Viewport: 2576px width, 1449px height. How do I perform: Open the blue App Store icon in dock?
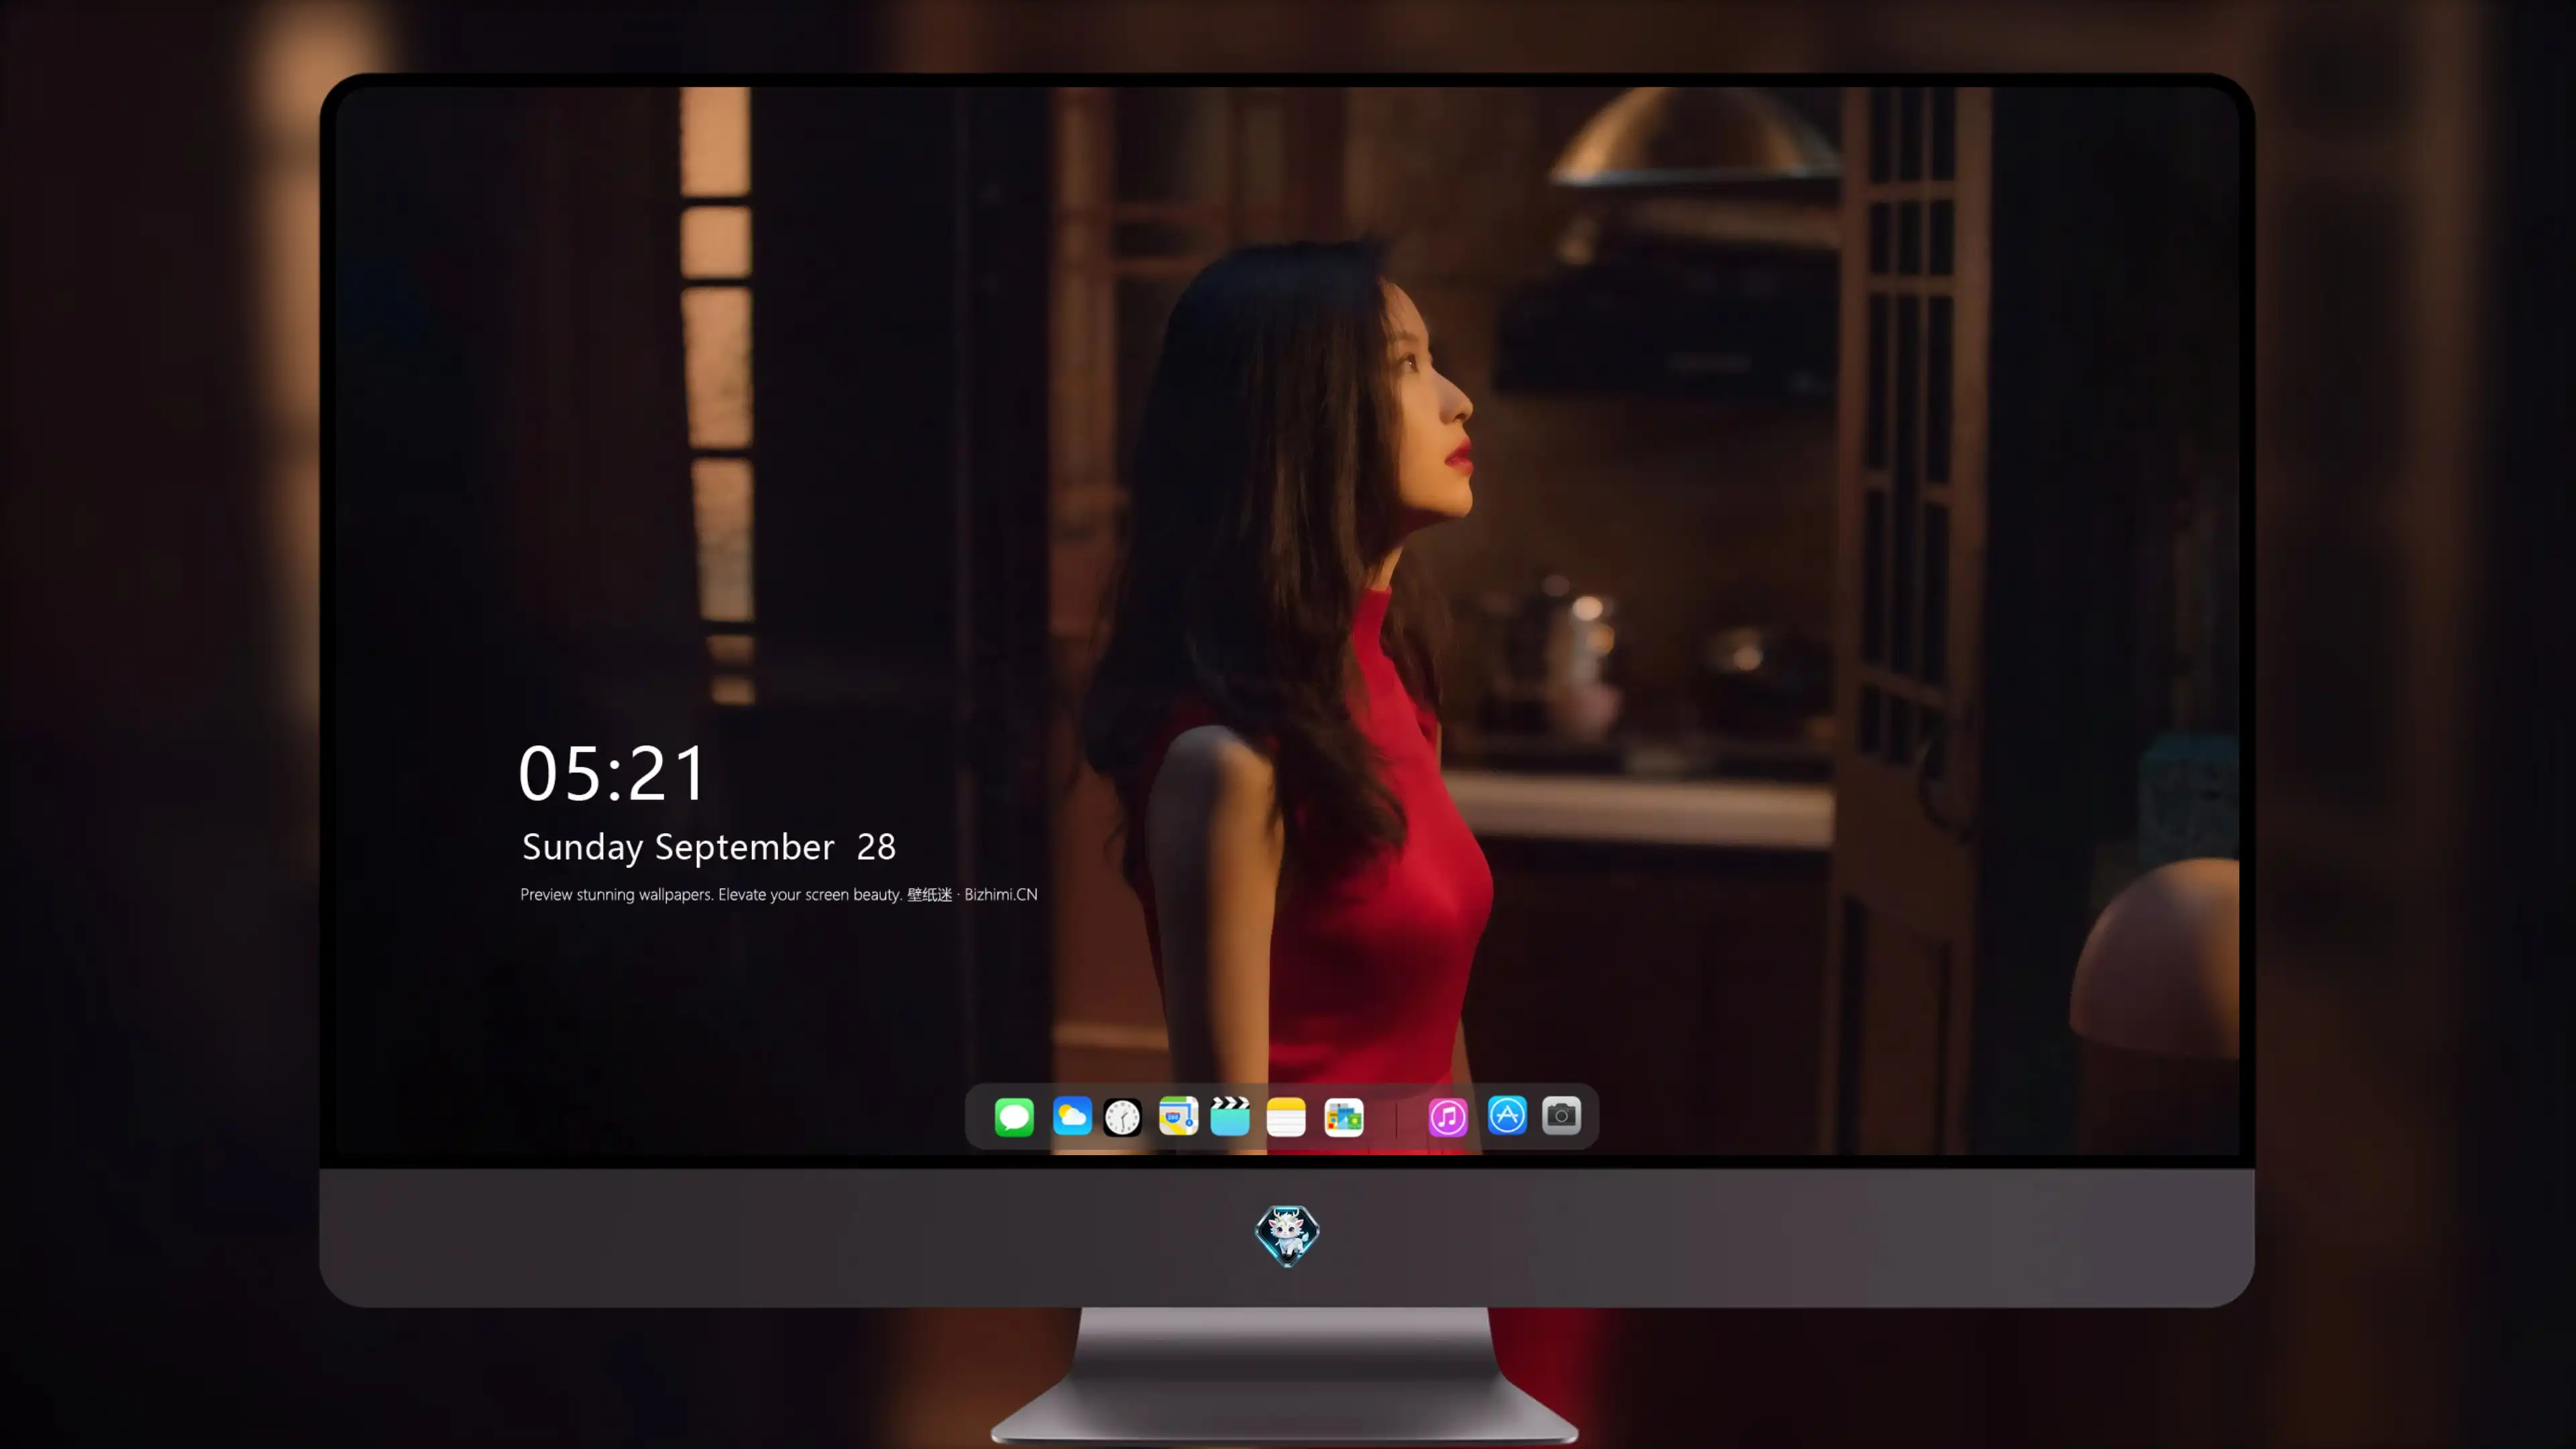tap(1507, 1116)
